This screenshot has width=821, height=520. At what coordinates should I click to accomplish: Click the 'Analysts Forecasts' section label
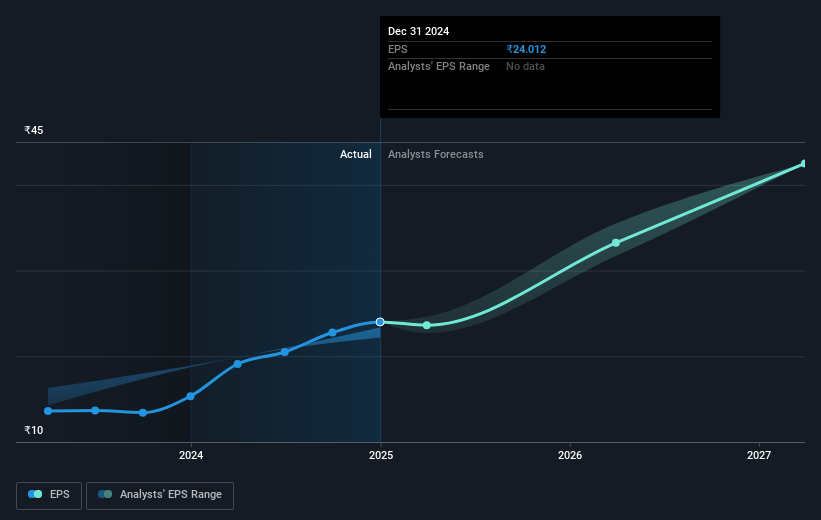pos(436,154)
